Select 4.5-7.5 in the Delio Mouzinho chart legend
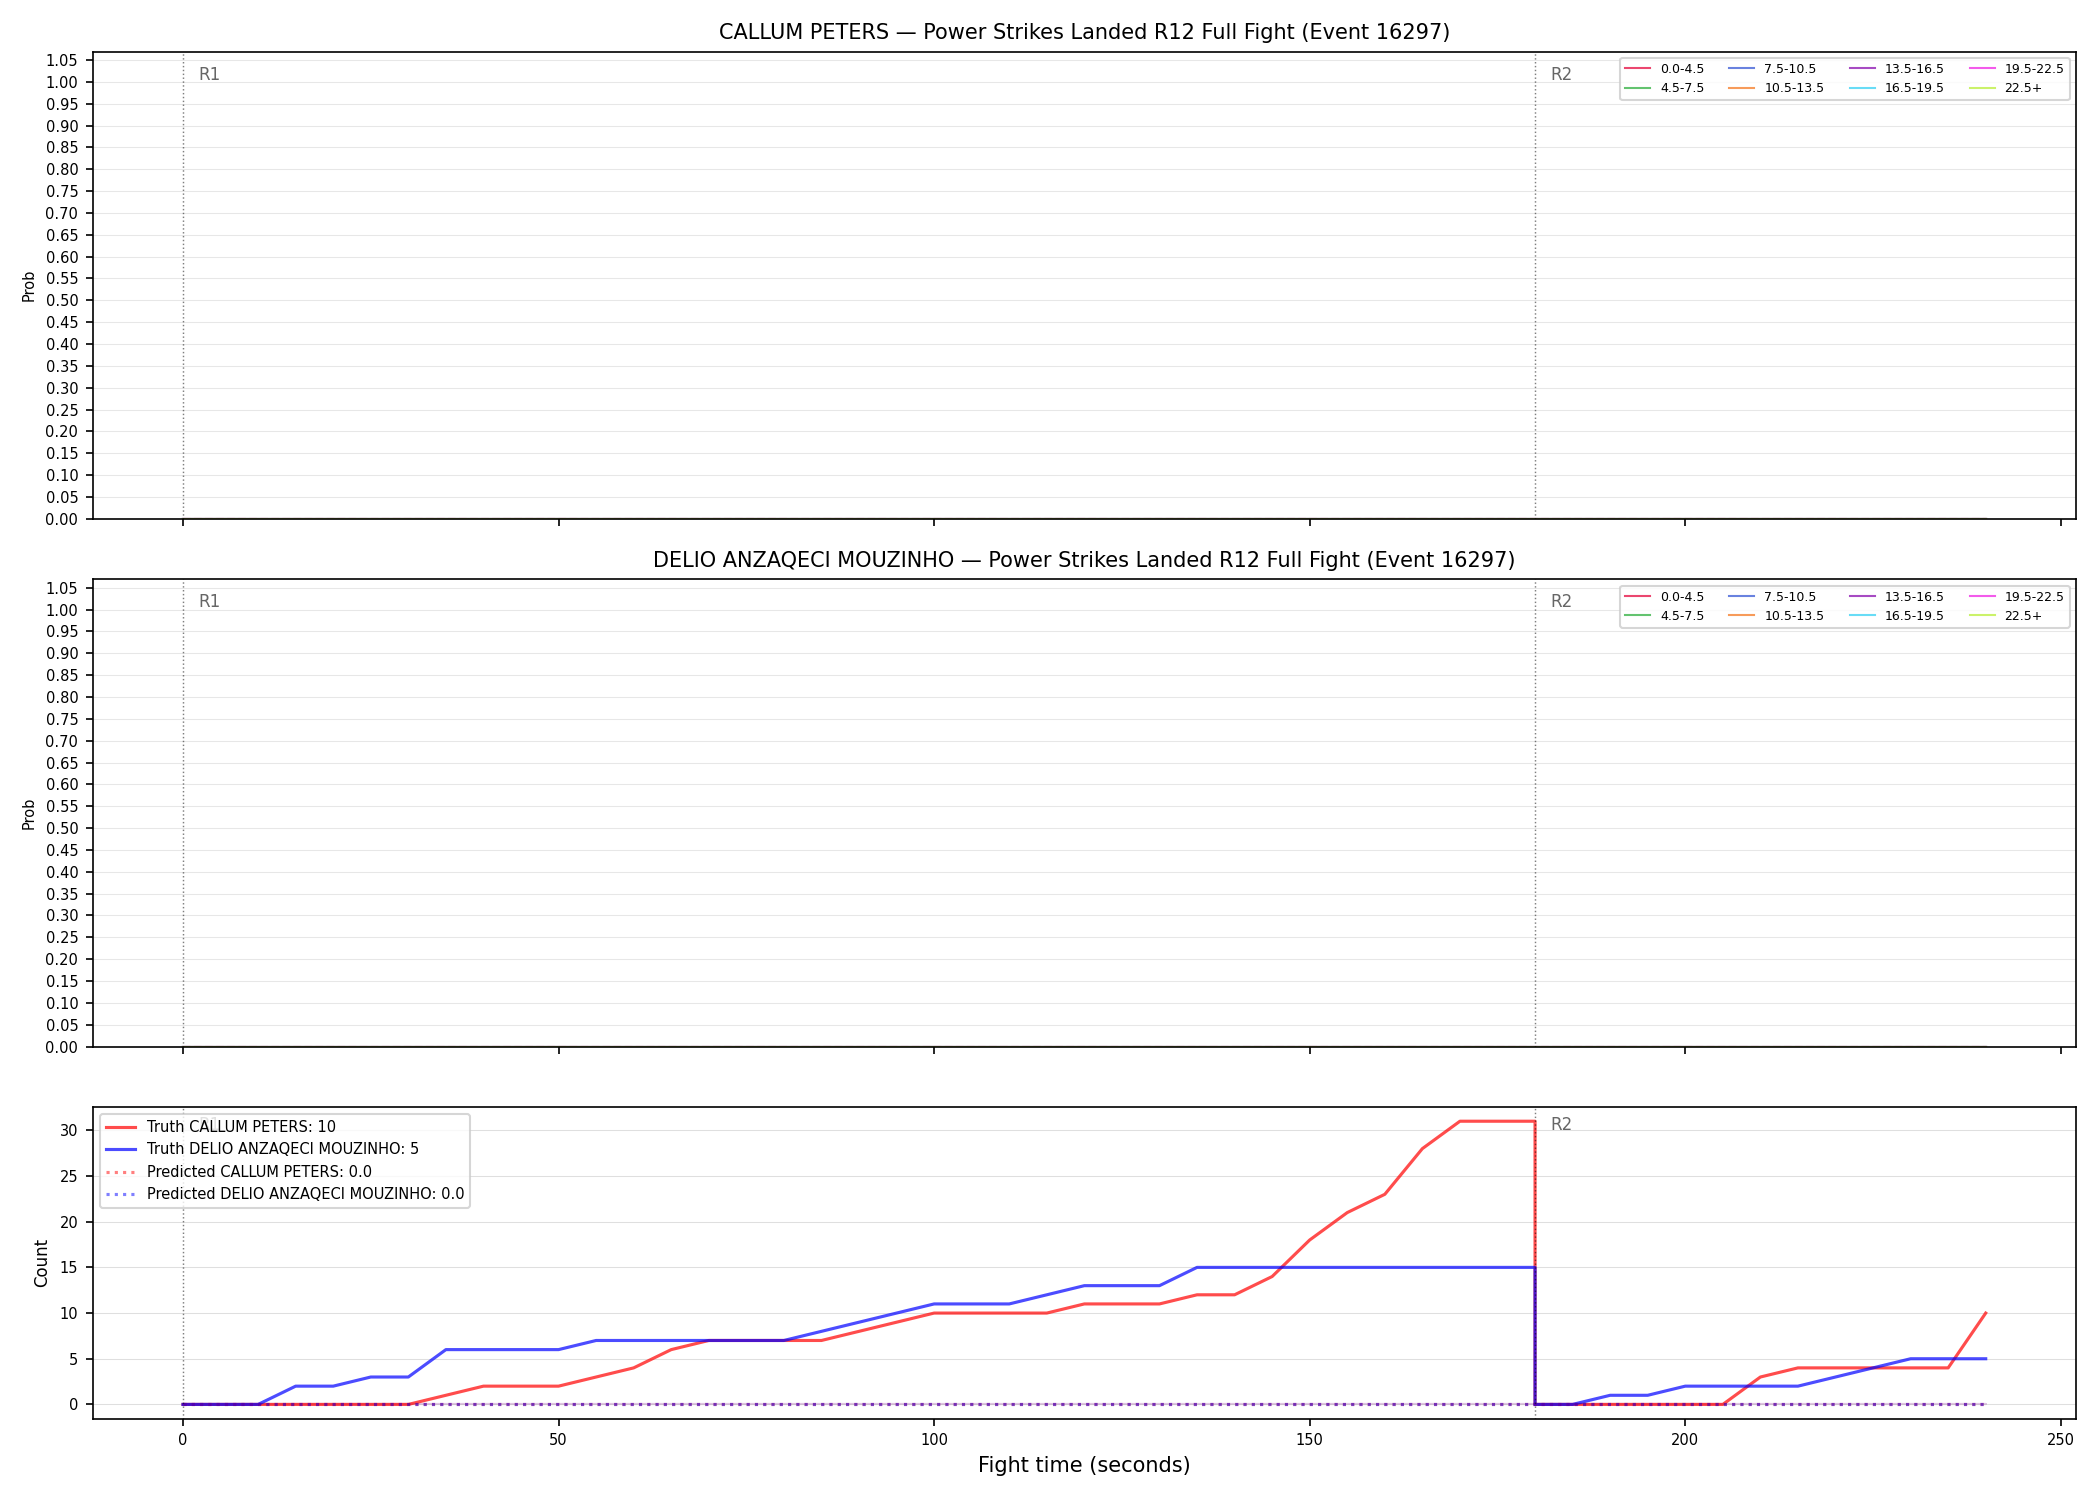Screen dimensions: 2100x1500 [1665, 616]
